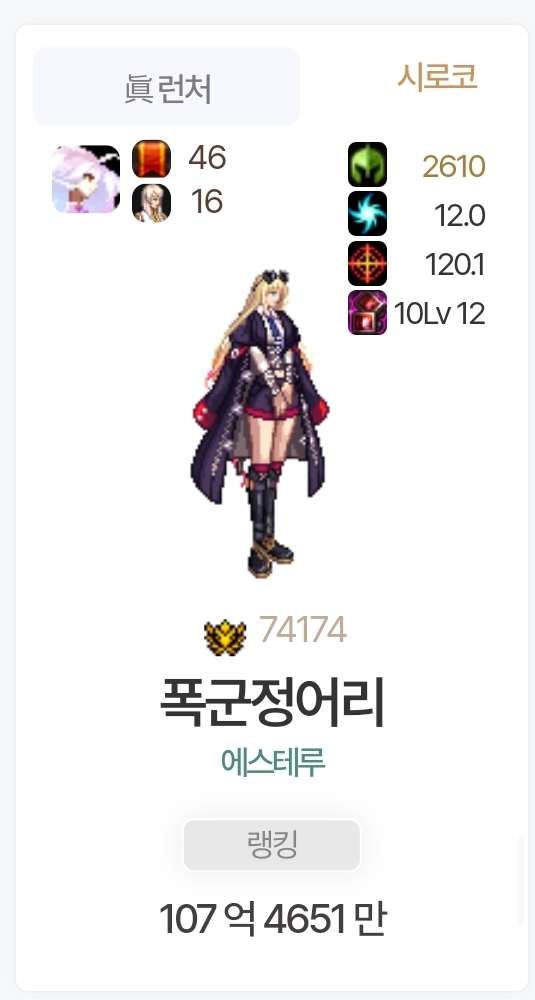Open the 시로코 link
Image resolution: width=535 pixels, height=1000 pixels.
[x=437, y=77]
